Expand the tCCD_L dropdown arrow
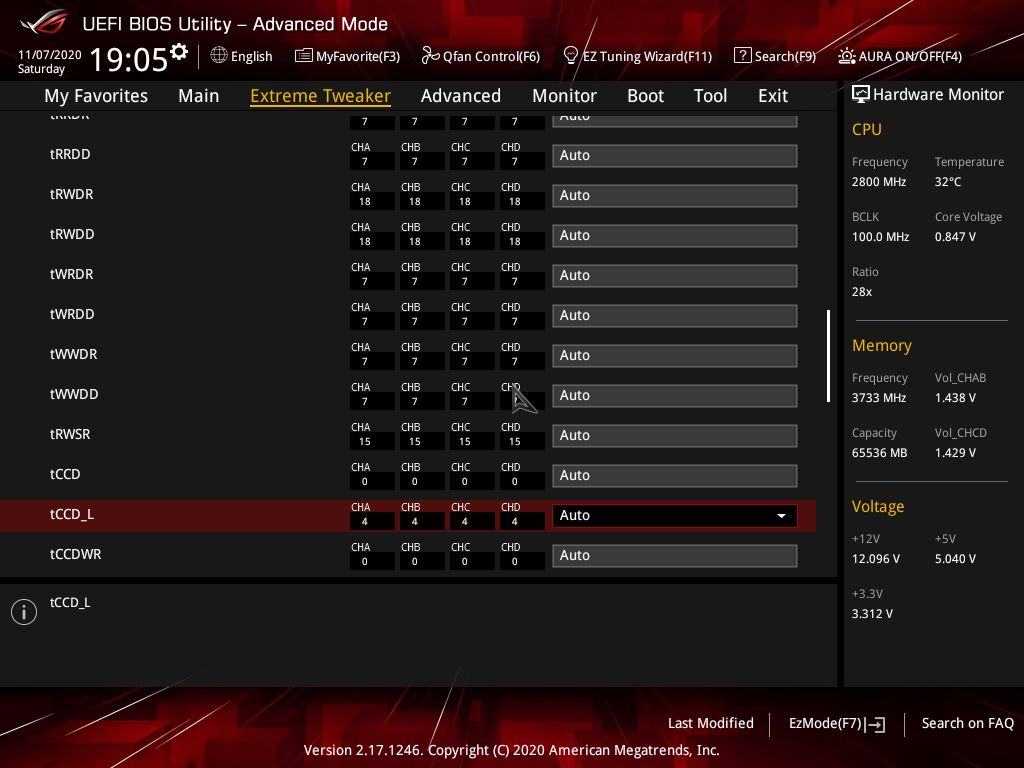This screenshot has width=1024, height=768. (x=781, y=516)
